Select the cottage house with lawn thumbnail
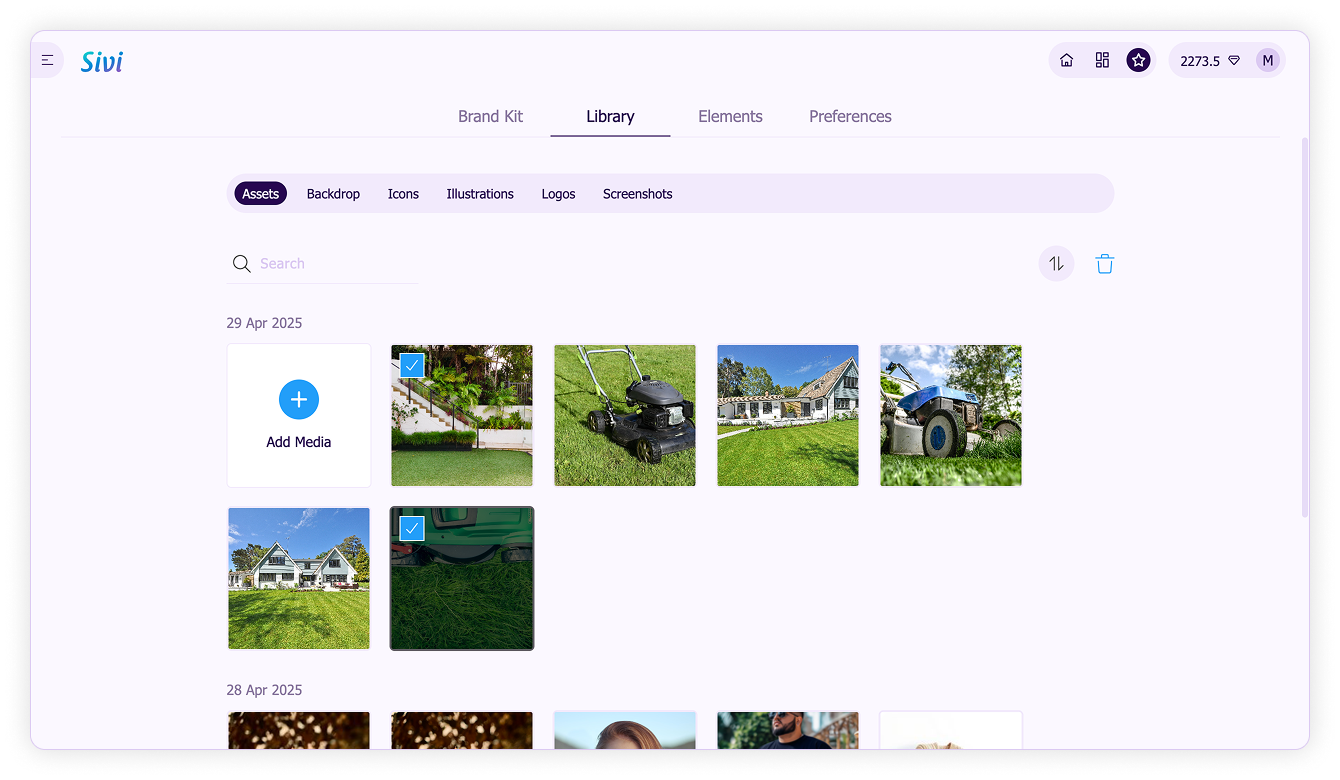This screenshot has height=780, width=1340. [788, 416]
